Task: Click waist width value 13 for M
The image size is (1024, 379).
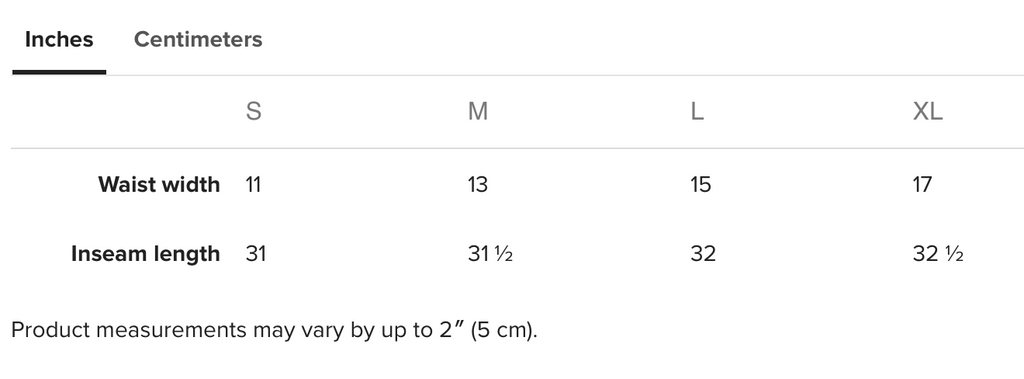Action: 477,185
